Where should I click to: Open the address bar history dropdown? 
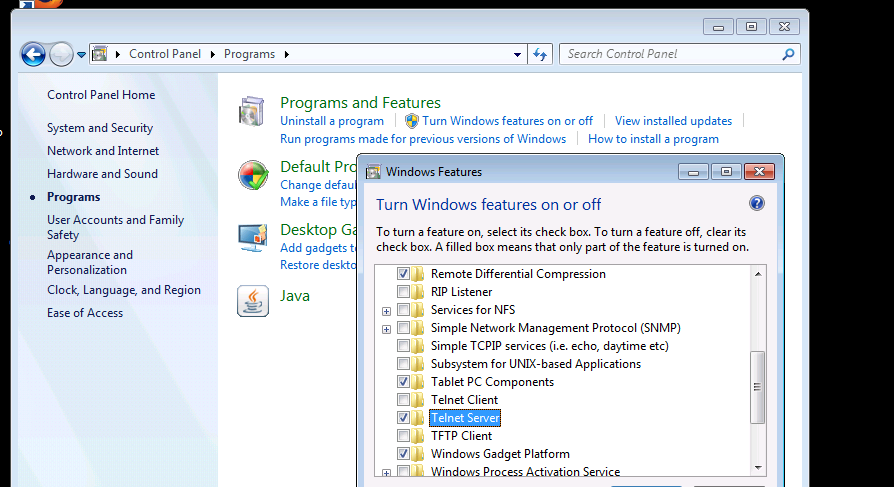[x=517, y=54]
